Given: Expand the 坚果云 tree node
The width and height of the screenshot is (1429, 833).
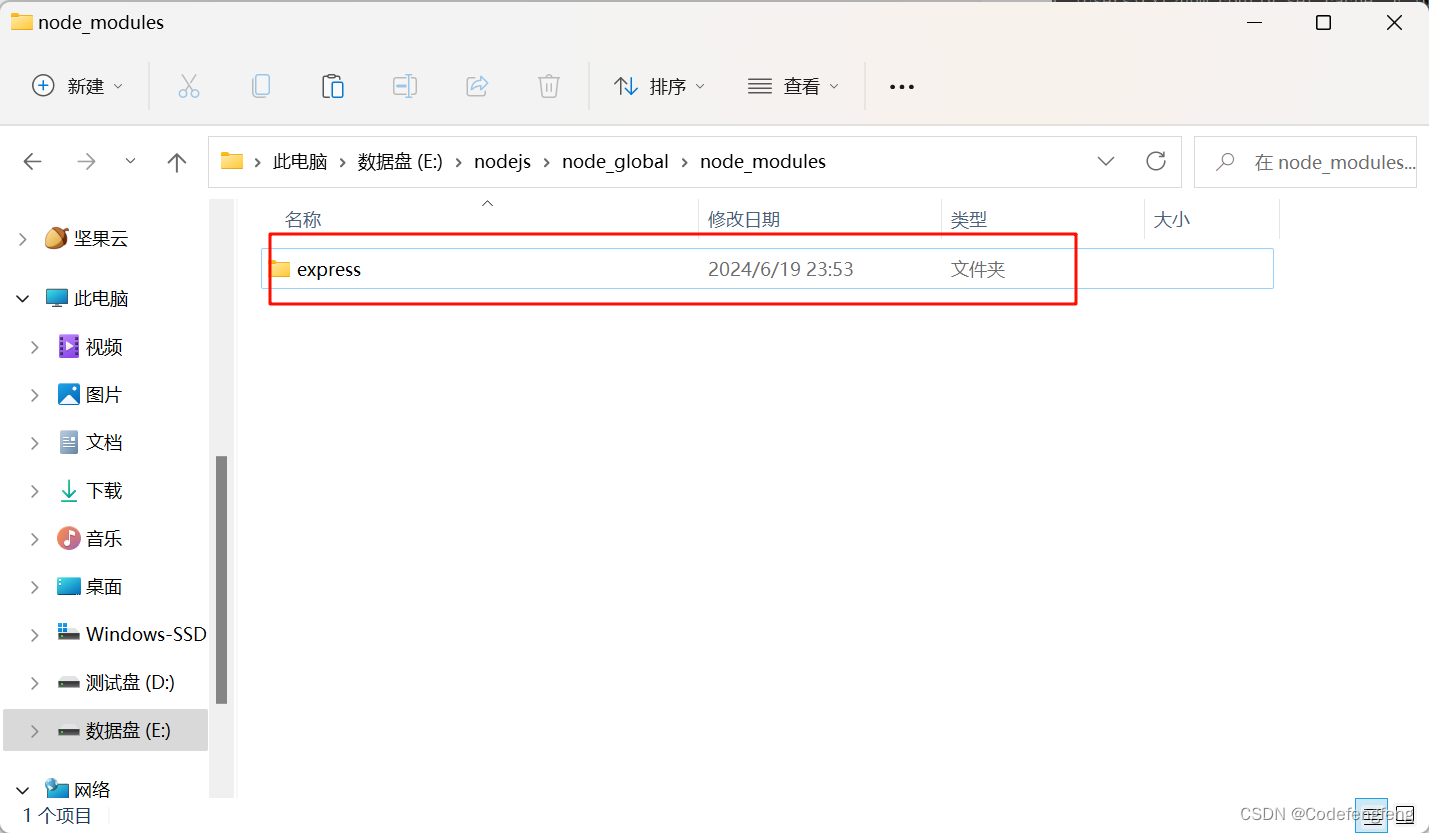Looking at the screenshot, I should point(23,238).
